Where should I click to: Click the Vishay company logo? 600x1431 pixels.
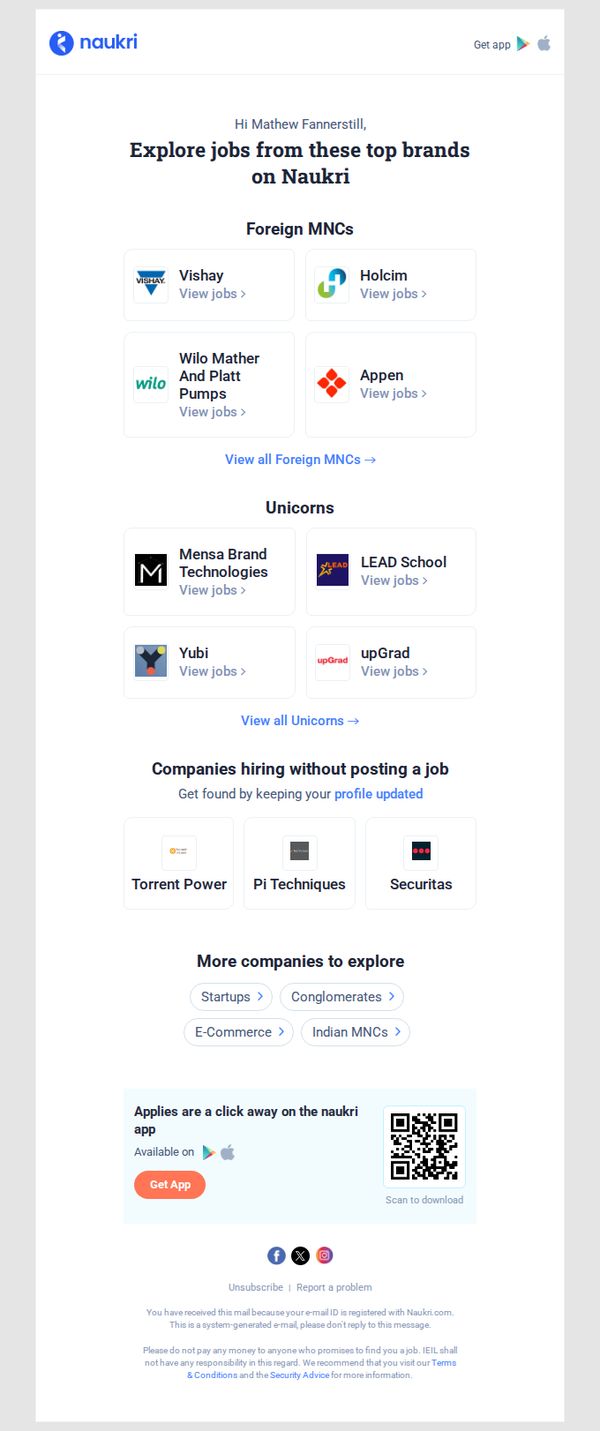151,285
